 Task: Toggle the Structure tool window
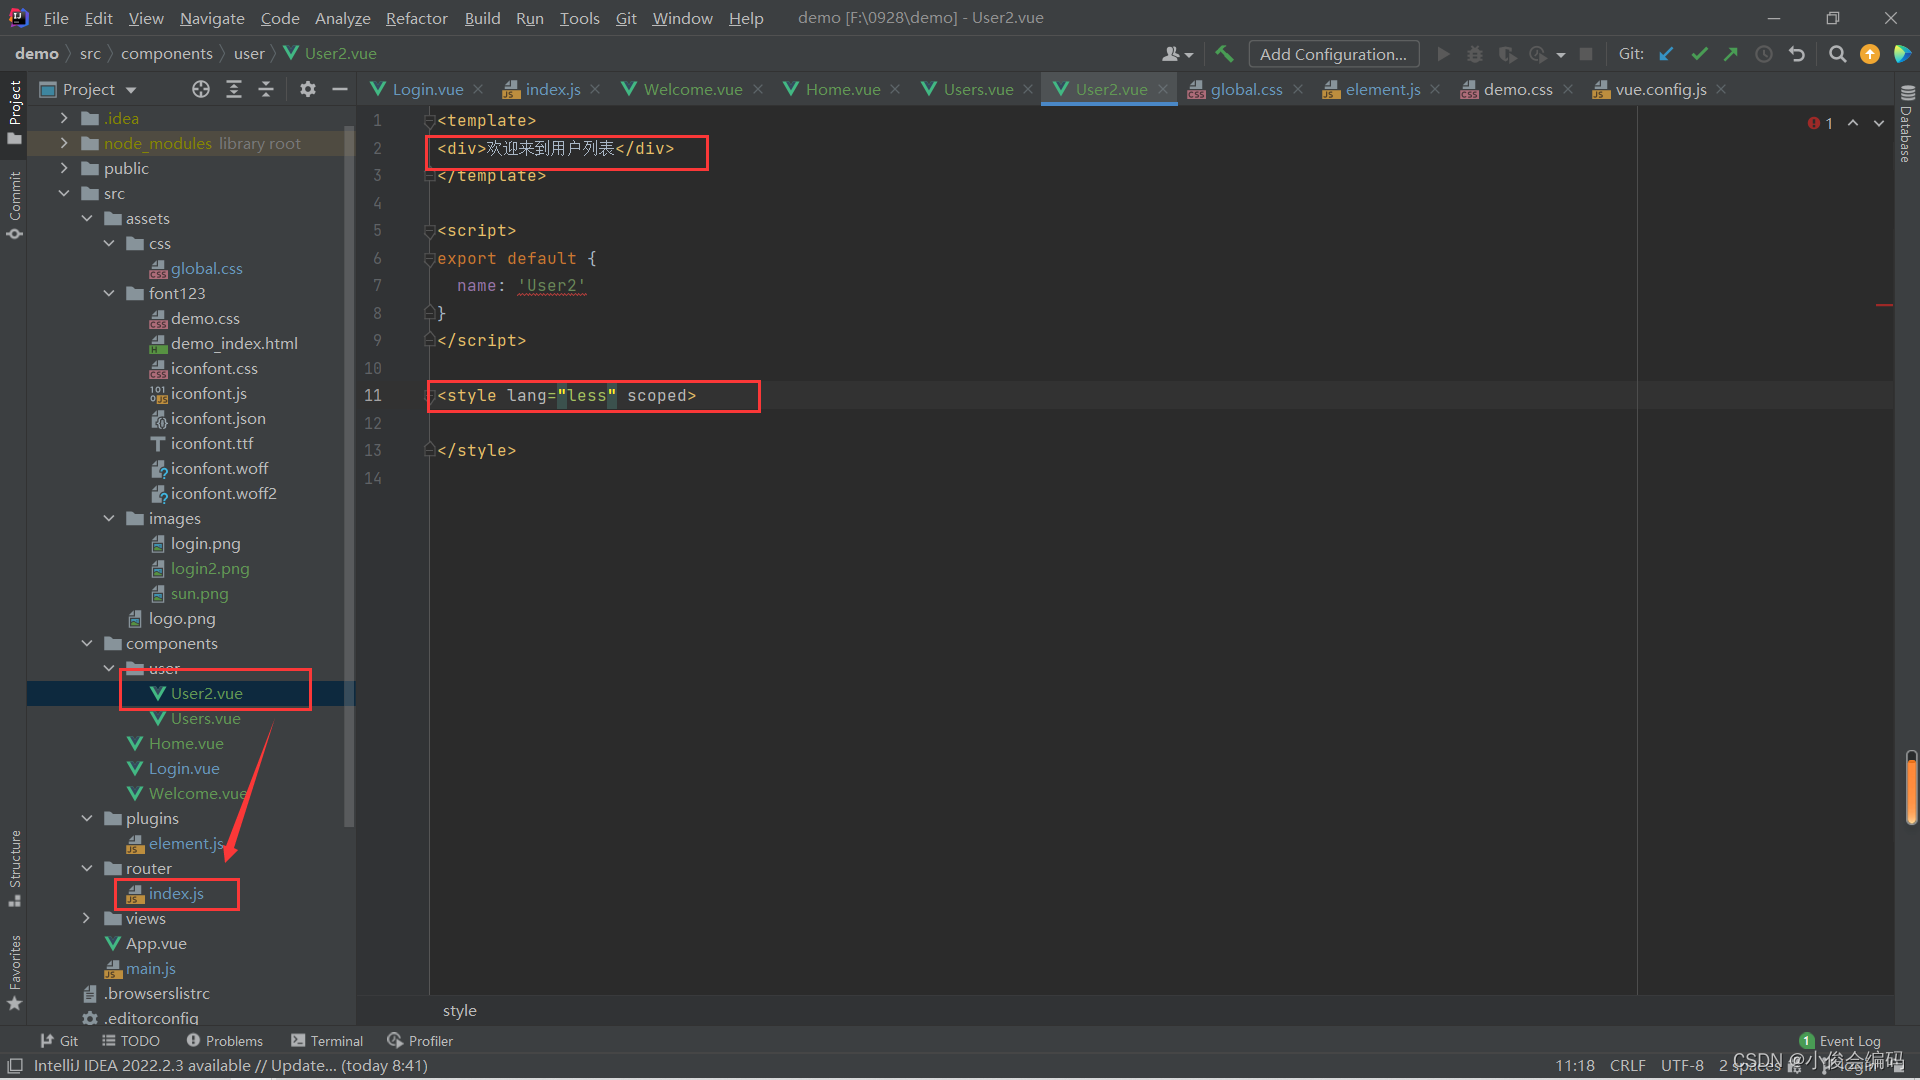tap(14, 866)
